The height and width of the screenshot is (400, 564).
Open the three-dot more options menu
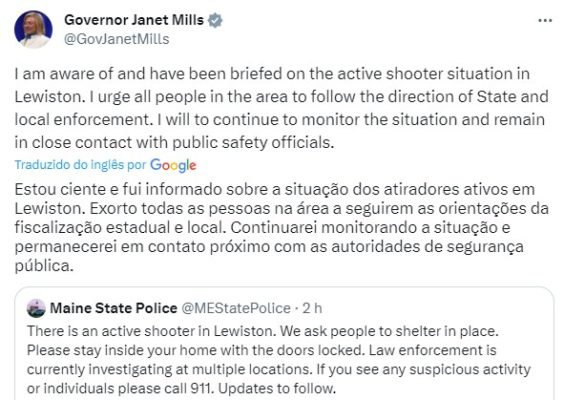coord(545,21)
